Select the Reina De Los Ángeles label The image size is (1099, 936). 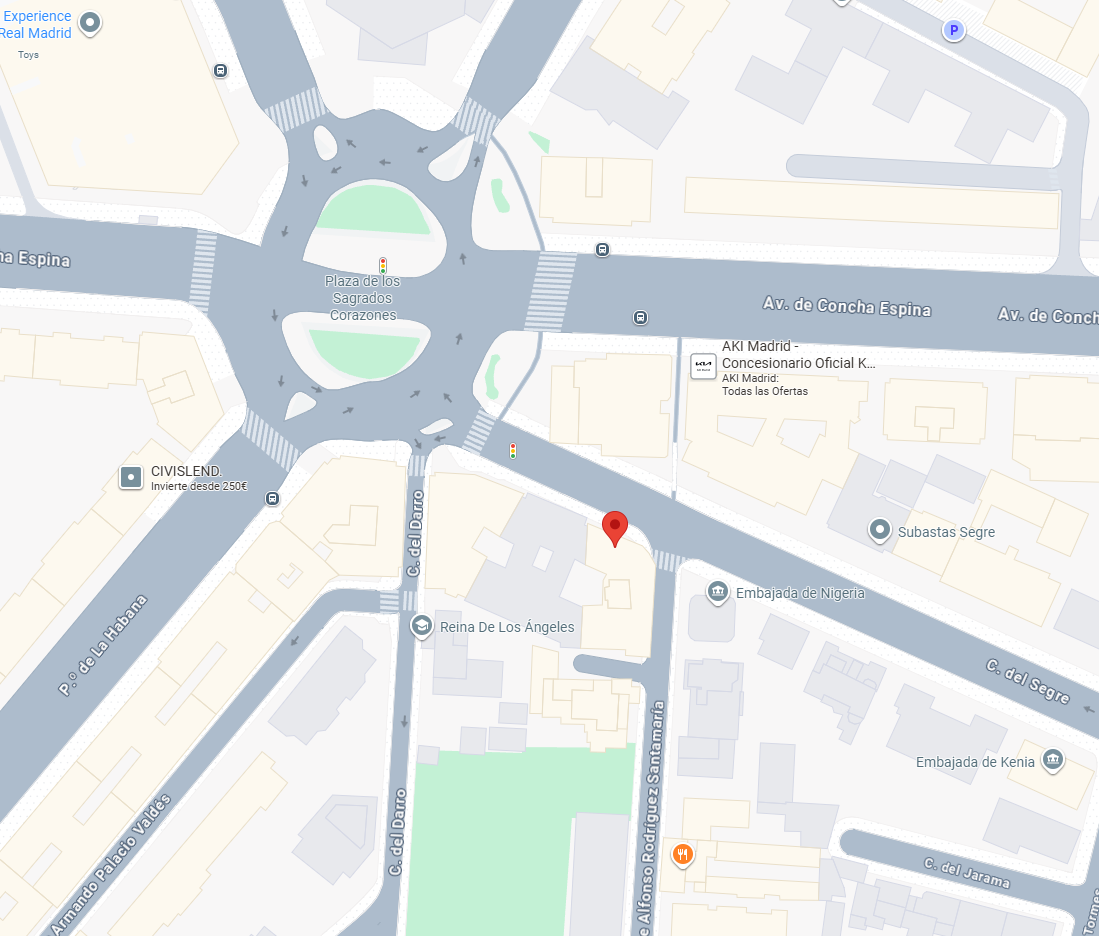pyautogui.click(x=507, y=627)
